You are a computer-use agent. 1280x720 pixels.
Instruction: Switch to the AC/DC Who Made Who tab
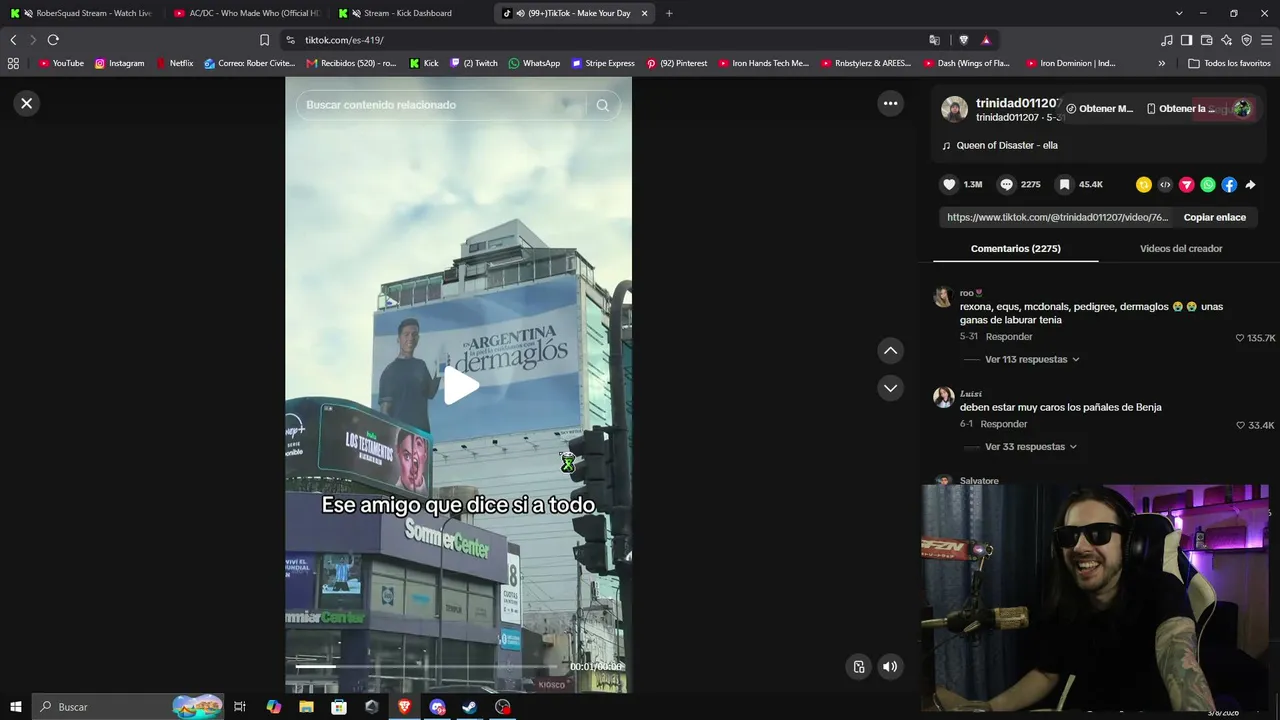[x=246, y=13]
